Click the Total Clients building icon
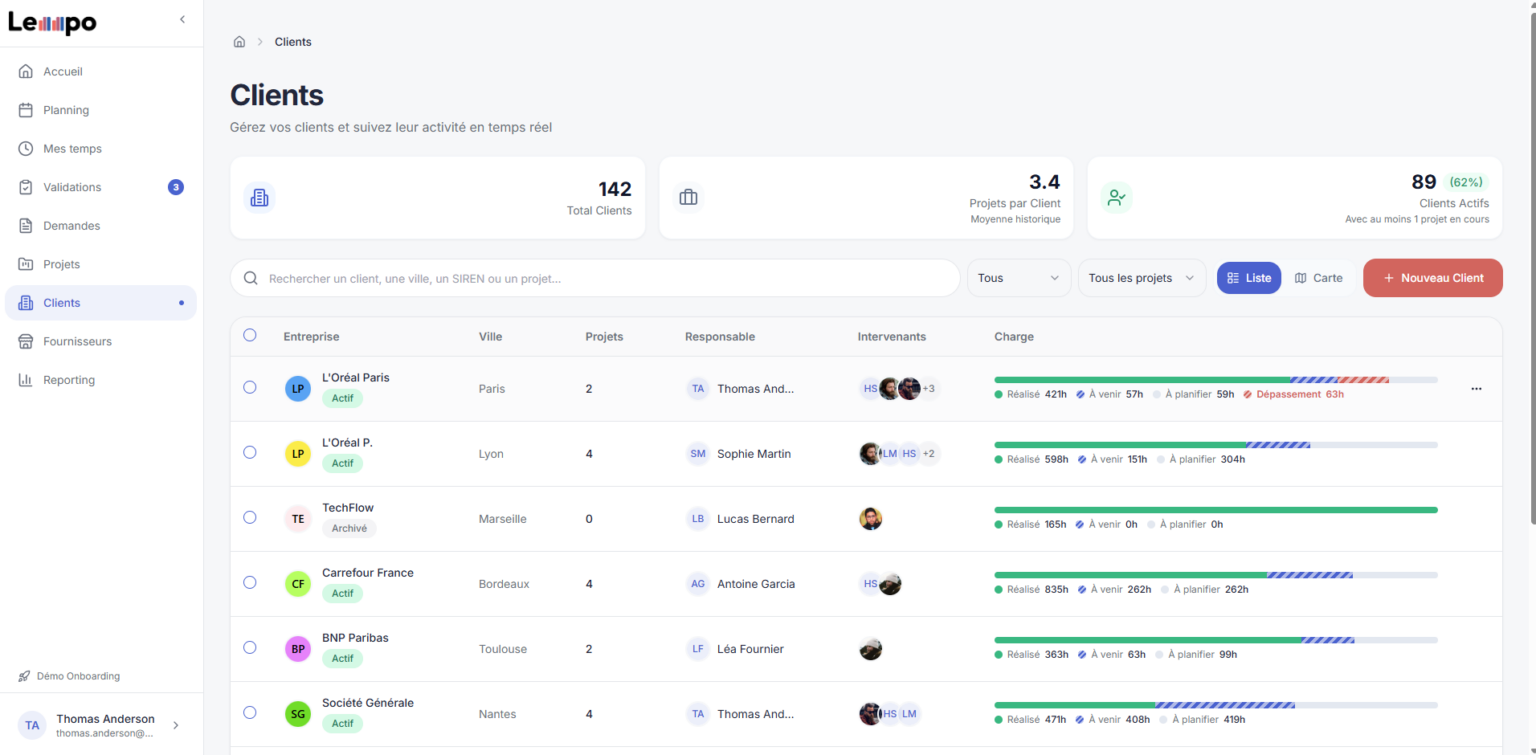This screenshot has height=755, width=1536. [260, 198]
